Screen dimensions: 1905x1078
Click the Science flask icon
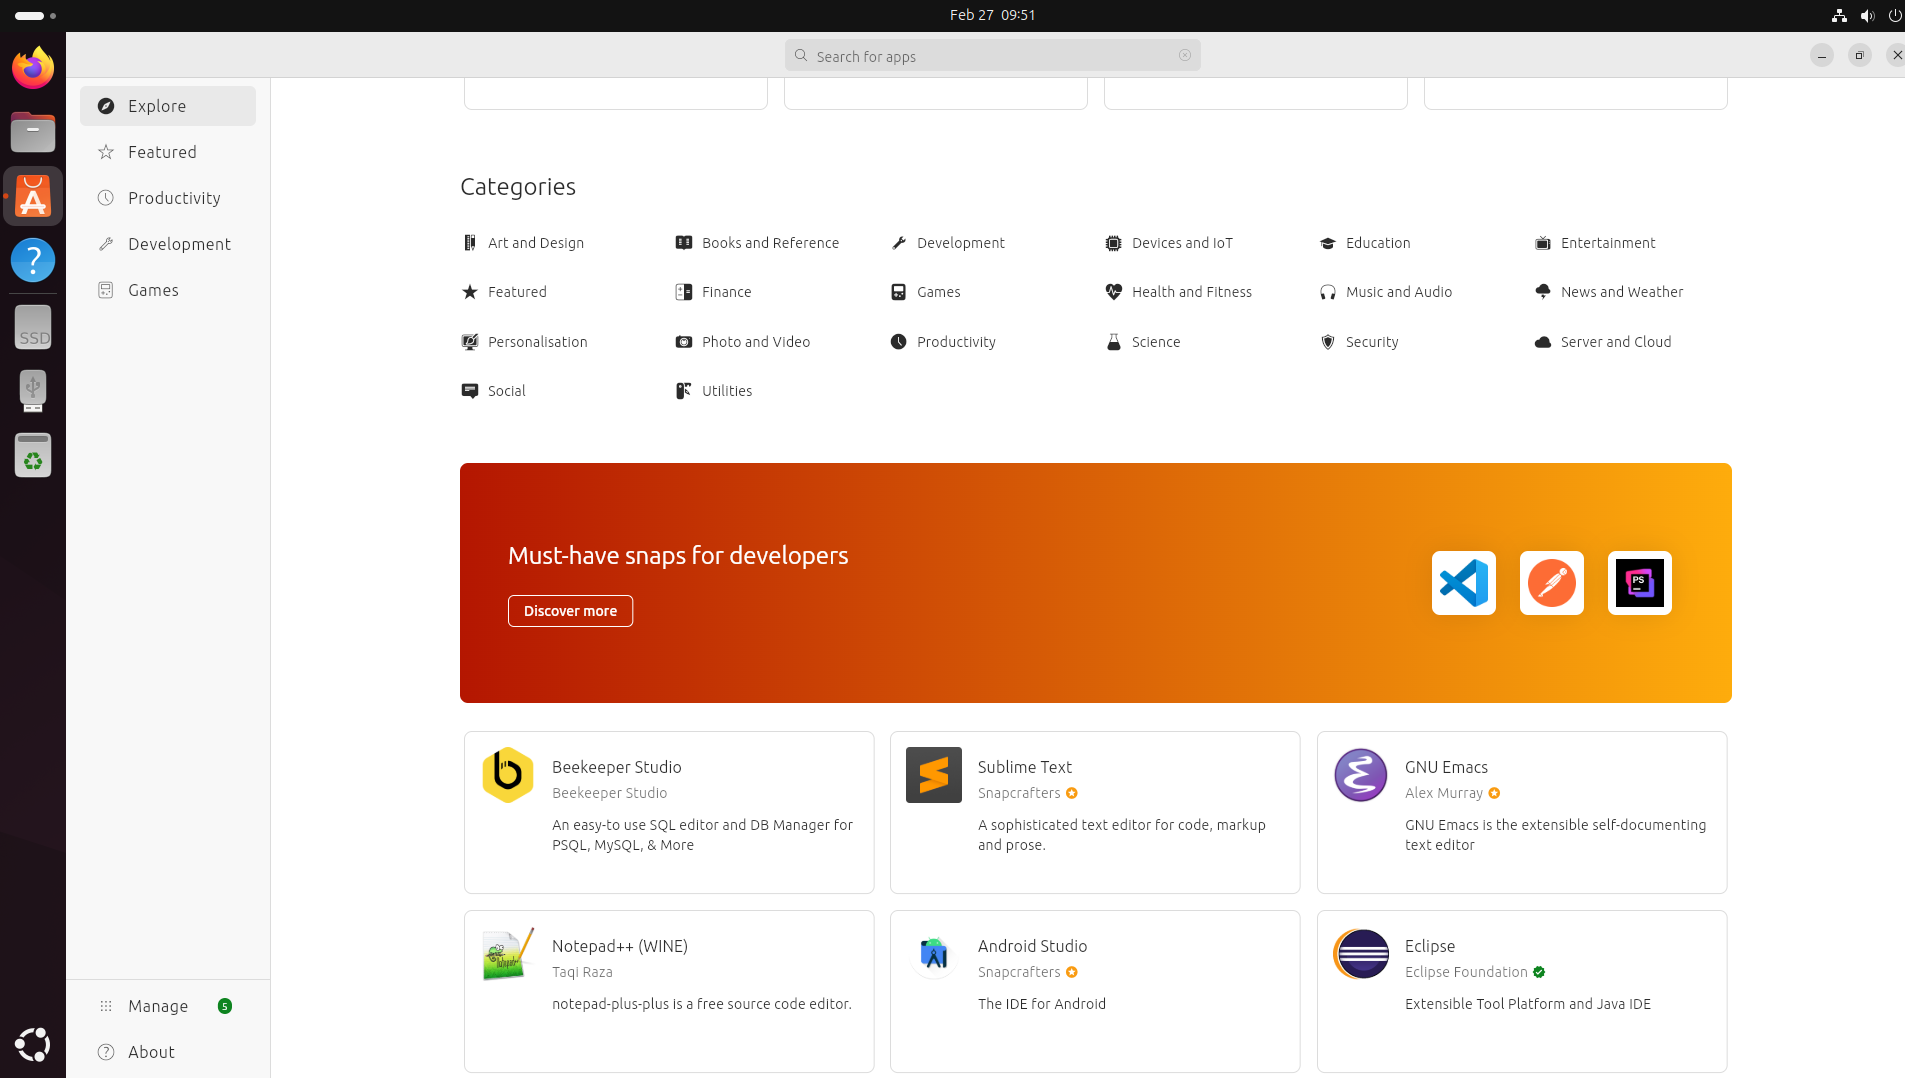click(1113, 342)
